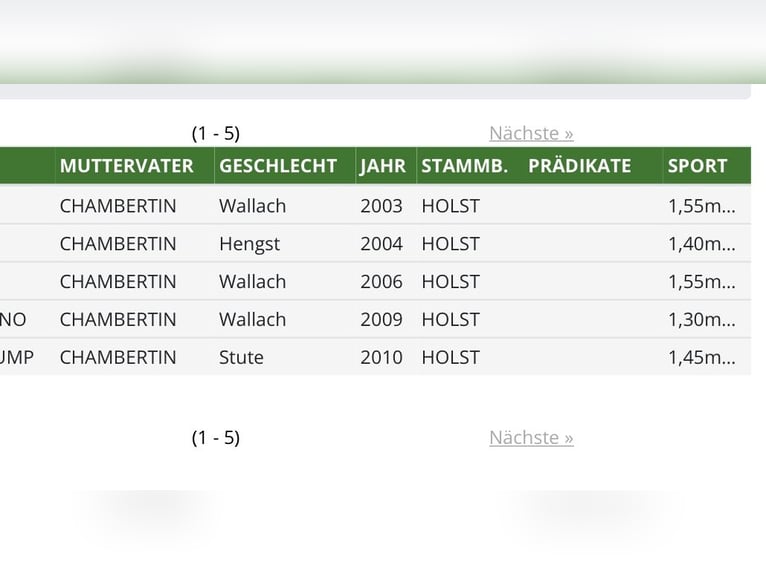Open the 1,30m sport entry

[701, 320]
